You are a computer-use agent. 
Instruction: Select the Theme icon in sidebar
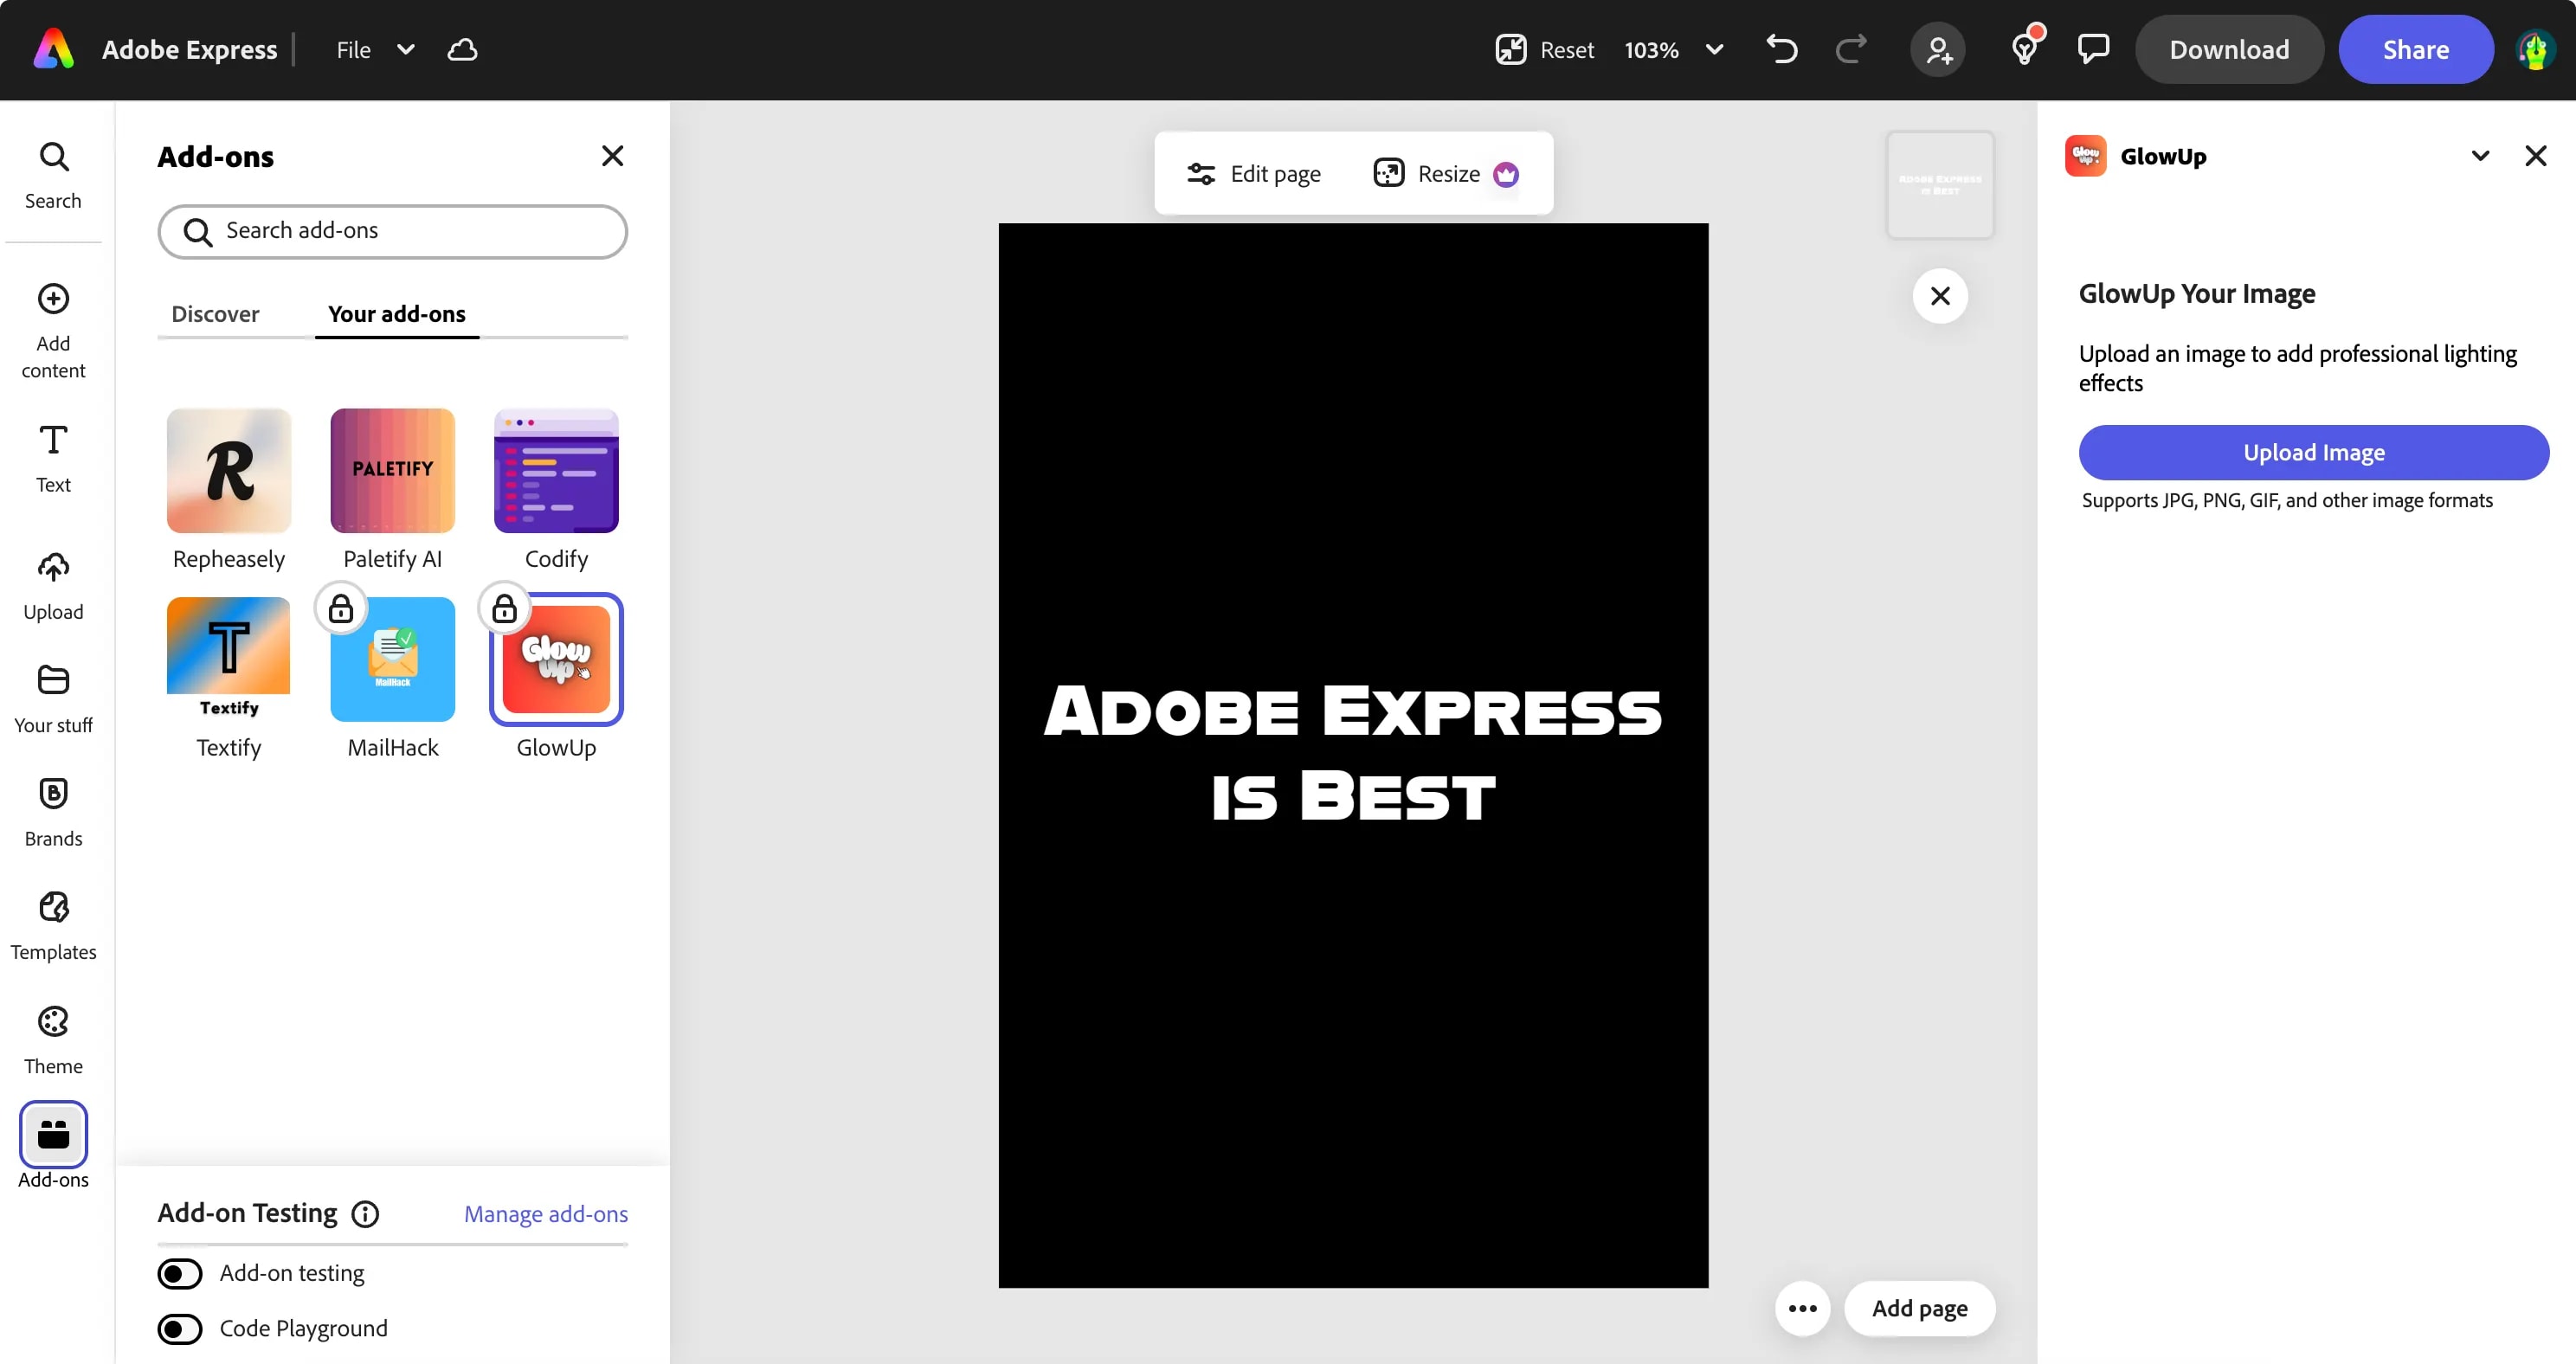[53, 1039]
